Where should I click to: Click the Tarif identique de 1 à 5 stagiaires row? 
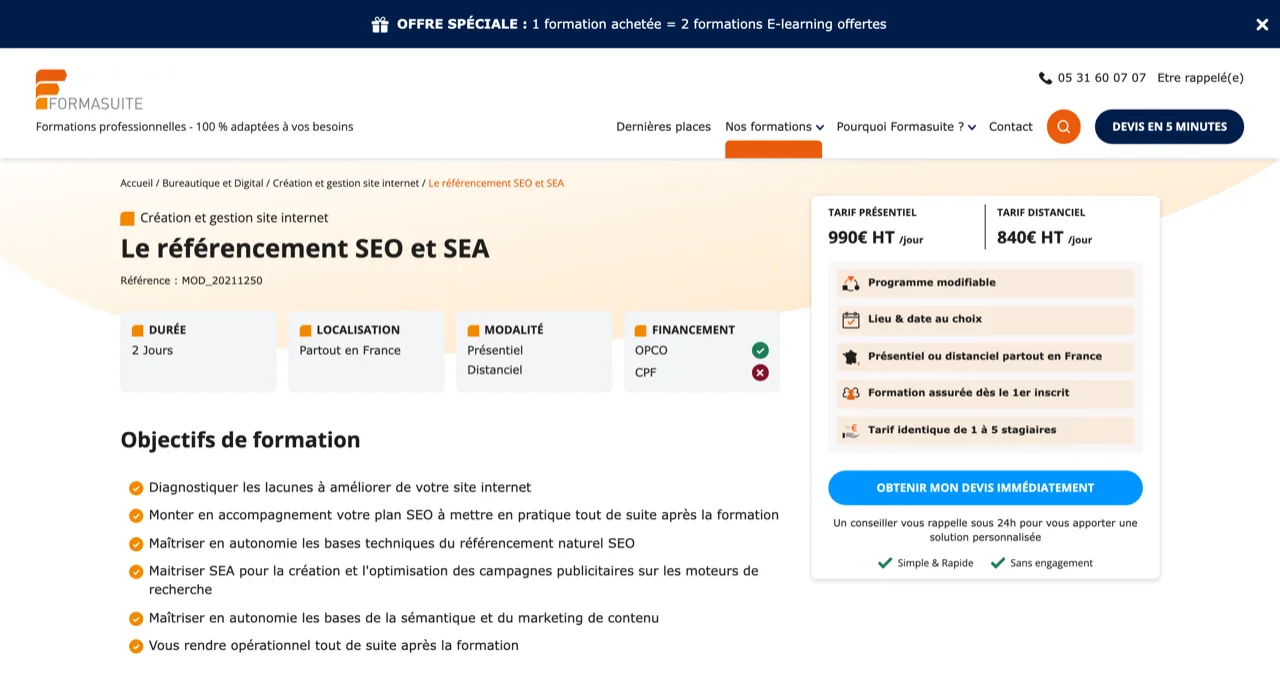click(985, 430)
